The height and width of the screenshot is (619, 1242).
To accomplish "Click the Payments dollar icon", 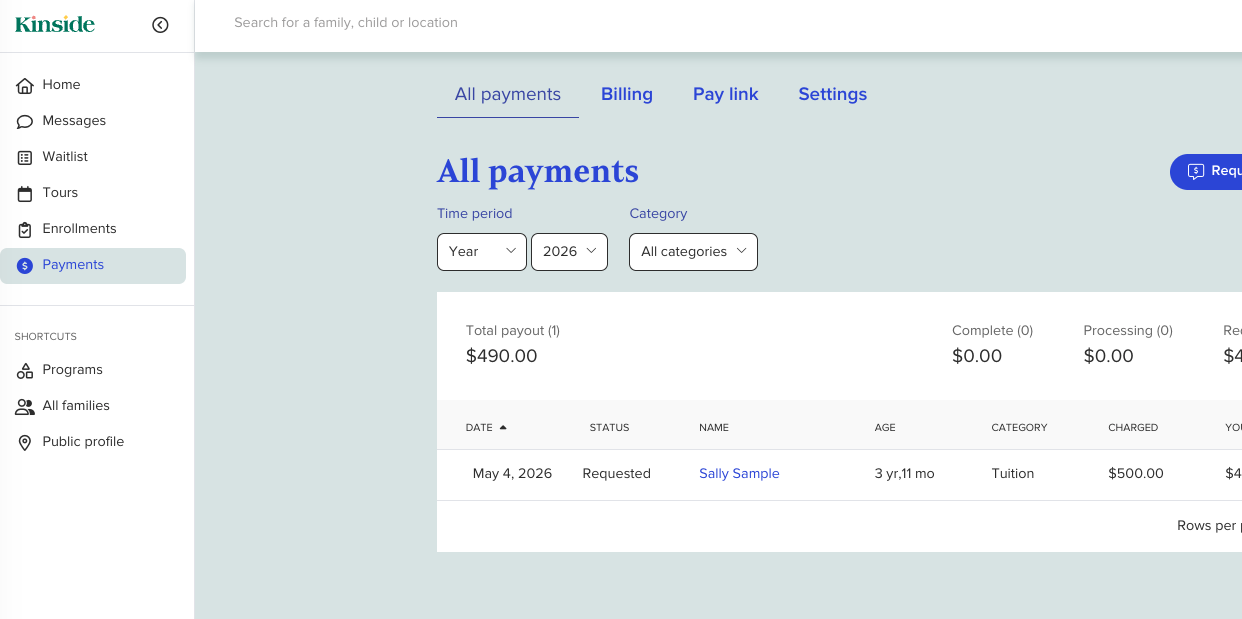I will [x=25, y=265].
